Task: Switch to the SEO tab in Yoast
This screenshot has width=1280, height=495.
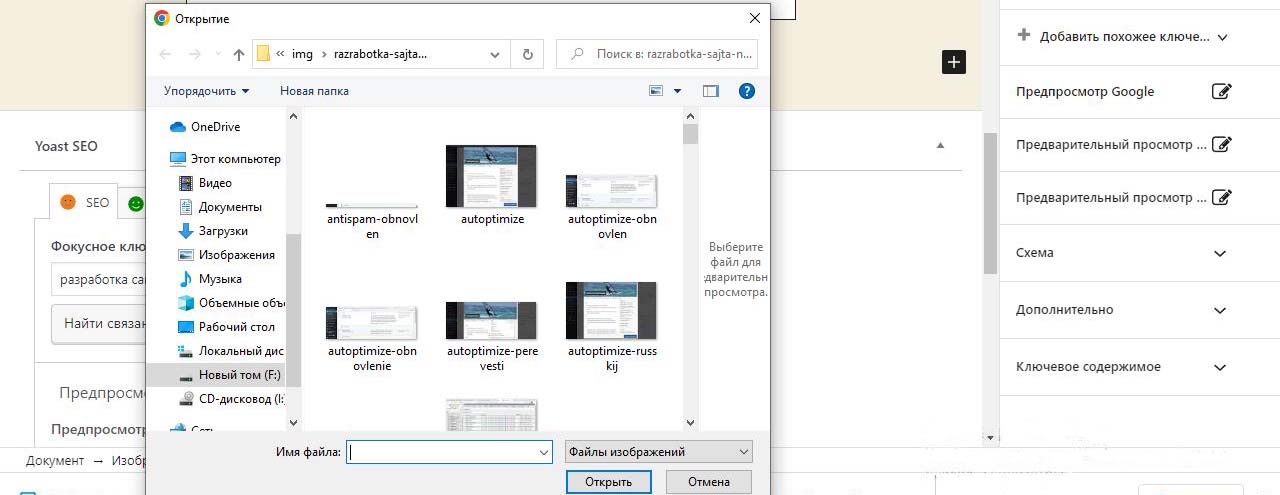Action: [85, 203]
